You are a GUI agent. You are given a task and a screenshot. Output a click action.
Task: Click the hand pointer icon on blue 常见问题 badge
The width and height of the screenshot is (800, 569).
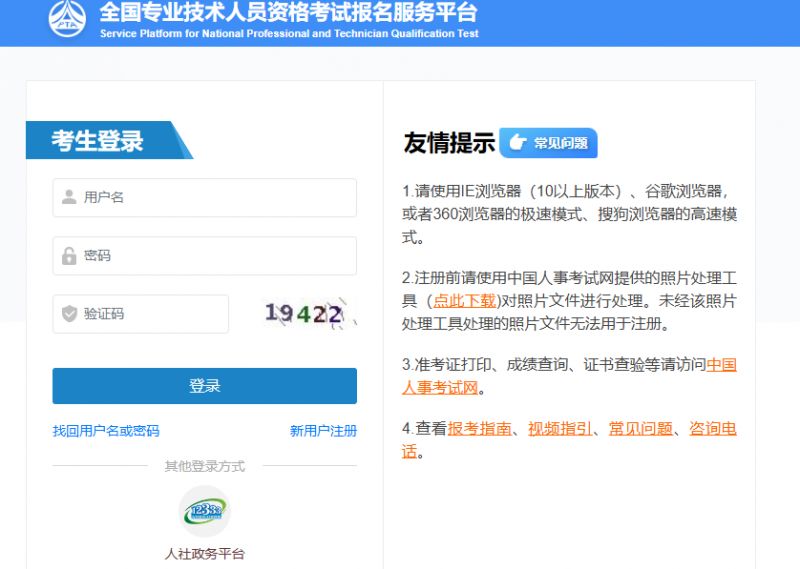point(517,143)
